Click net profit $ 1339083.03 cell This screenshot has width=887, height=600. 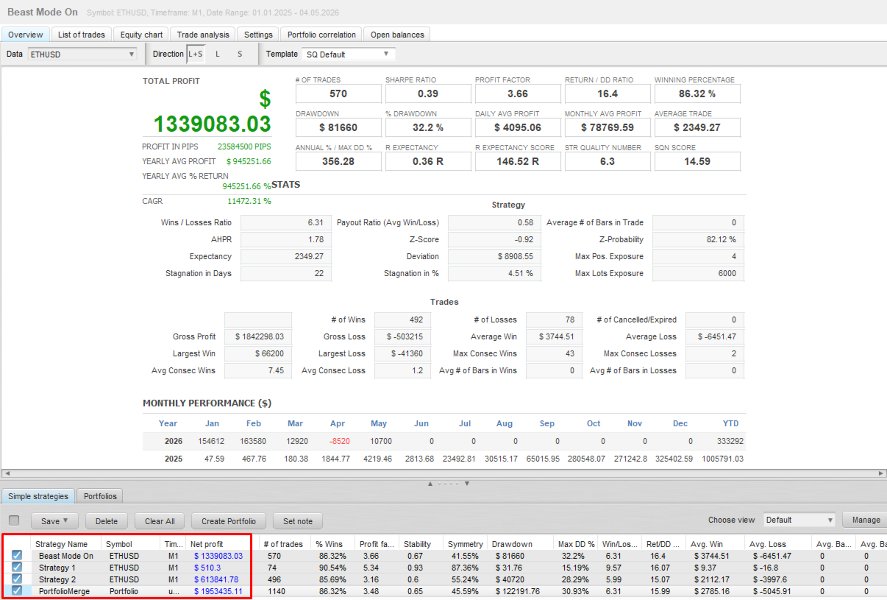click(218, 556)
